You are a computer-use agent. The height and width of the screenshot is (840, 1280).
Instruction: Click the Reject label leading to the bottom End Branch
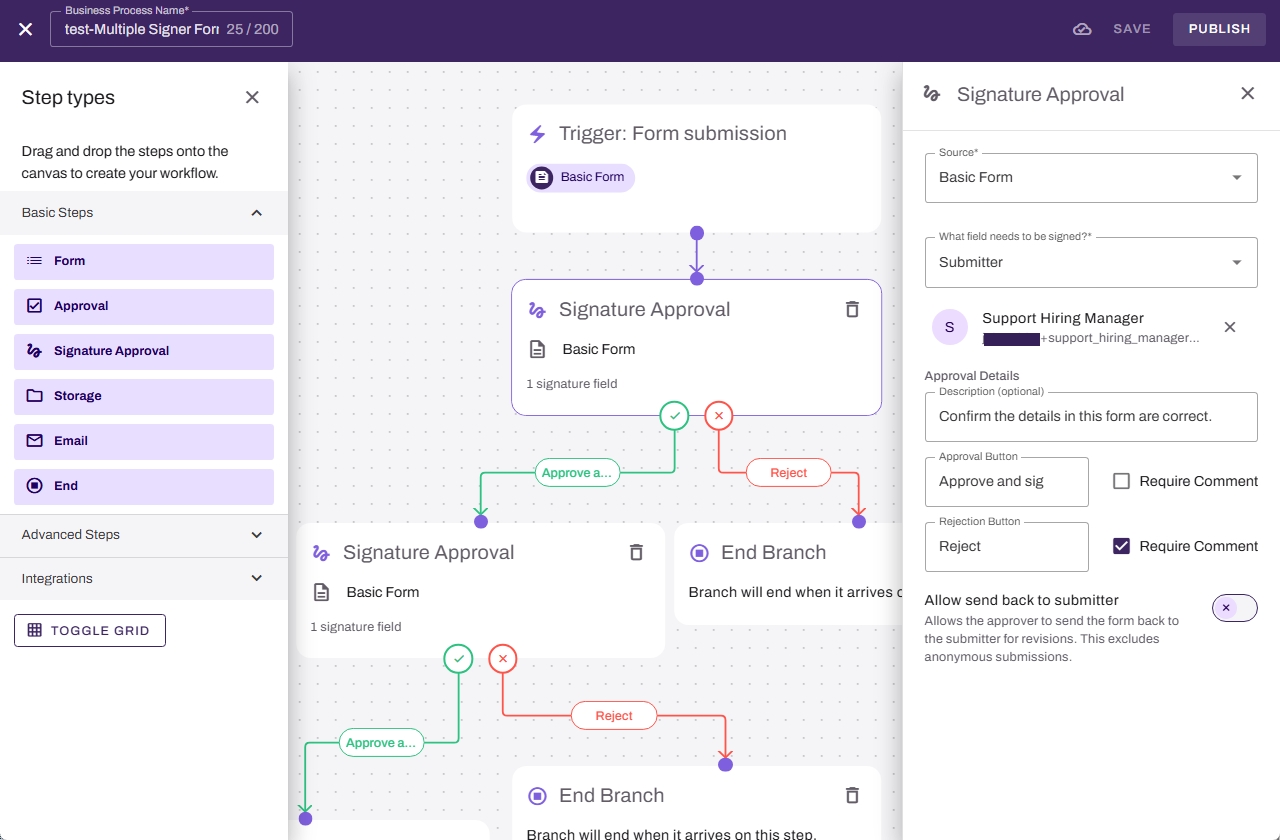click(614, 716)
